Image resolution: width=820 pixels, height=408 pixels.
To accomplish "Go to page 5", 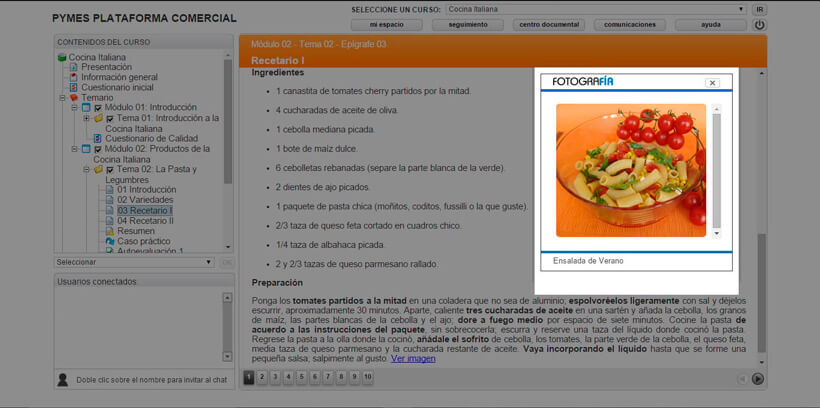I will [302, 377].
